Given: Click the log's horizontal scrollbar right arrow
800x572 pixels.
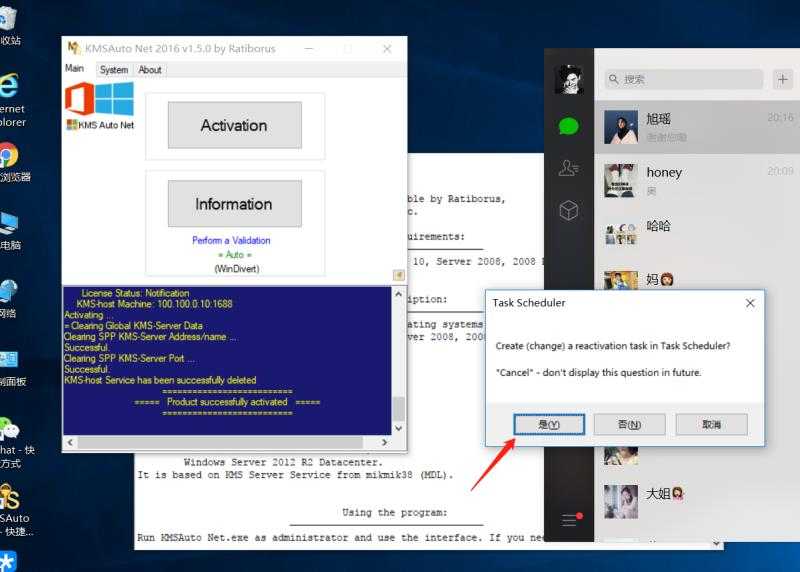Looking at the screenshot, I should [x=385, y=442].
